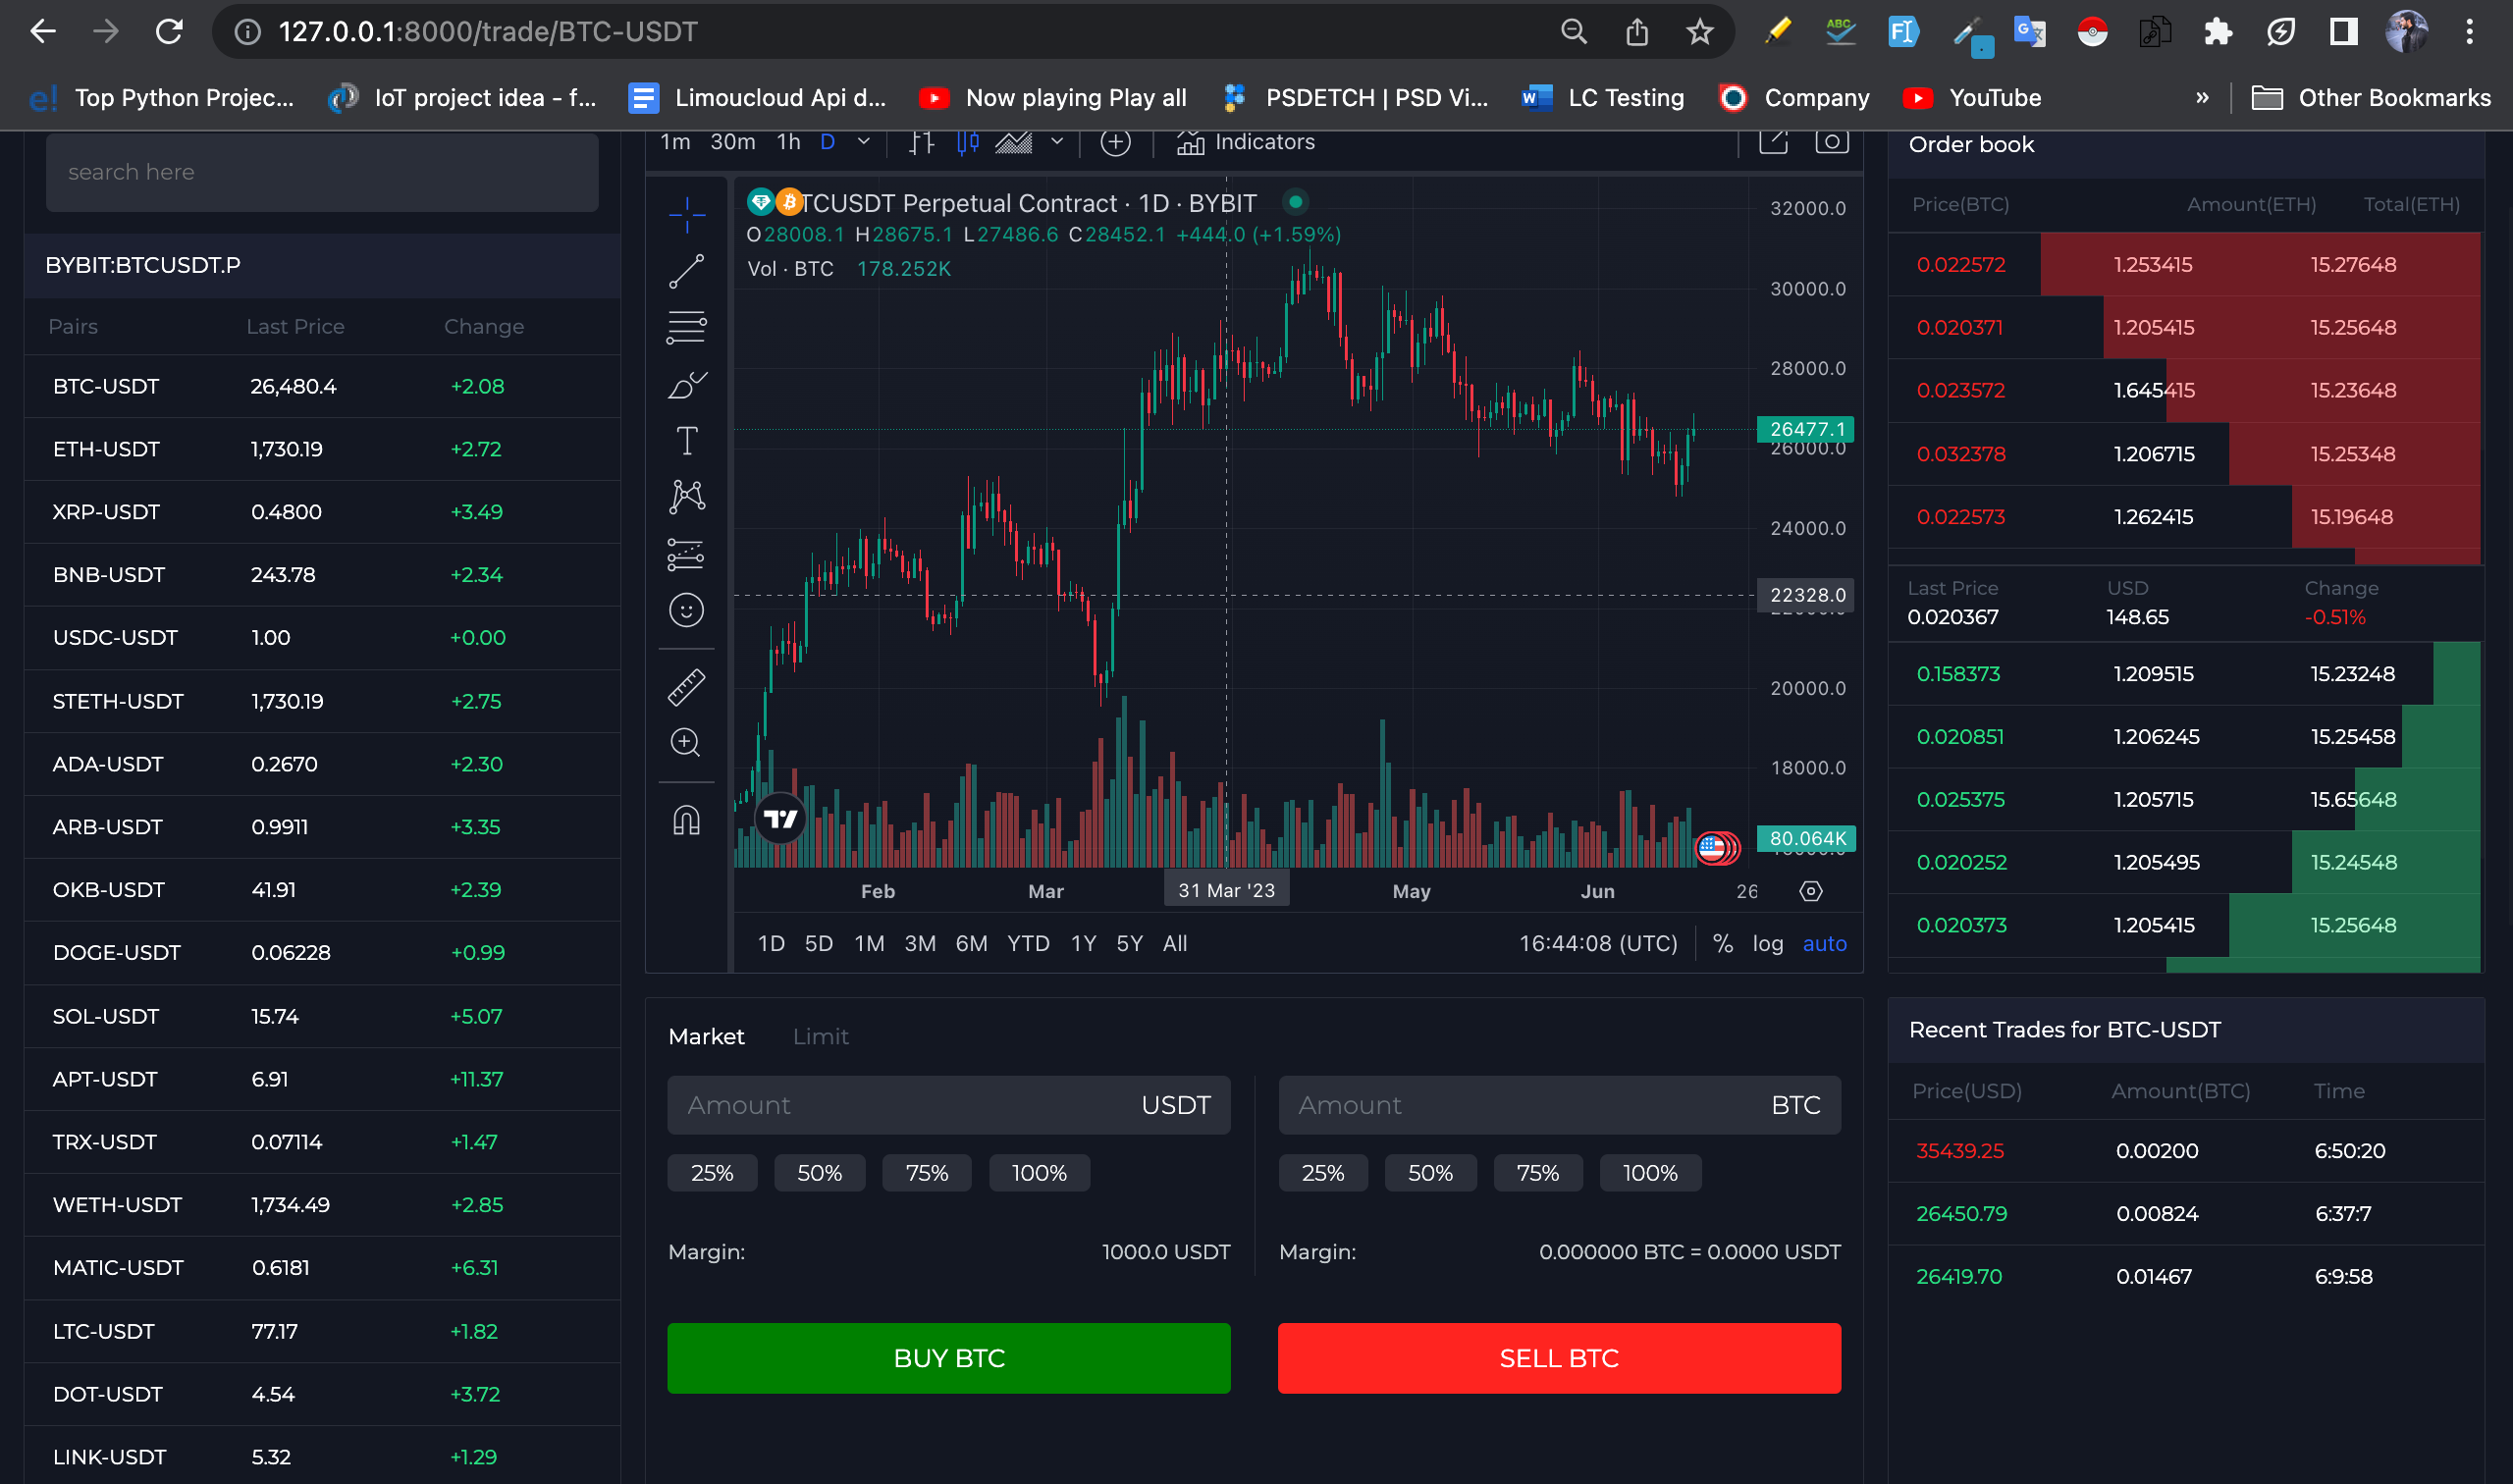
Task: Click the bar chart type icon
Action: (921, 143)
